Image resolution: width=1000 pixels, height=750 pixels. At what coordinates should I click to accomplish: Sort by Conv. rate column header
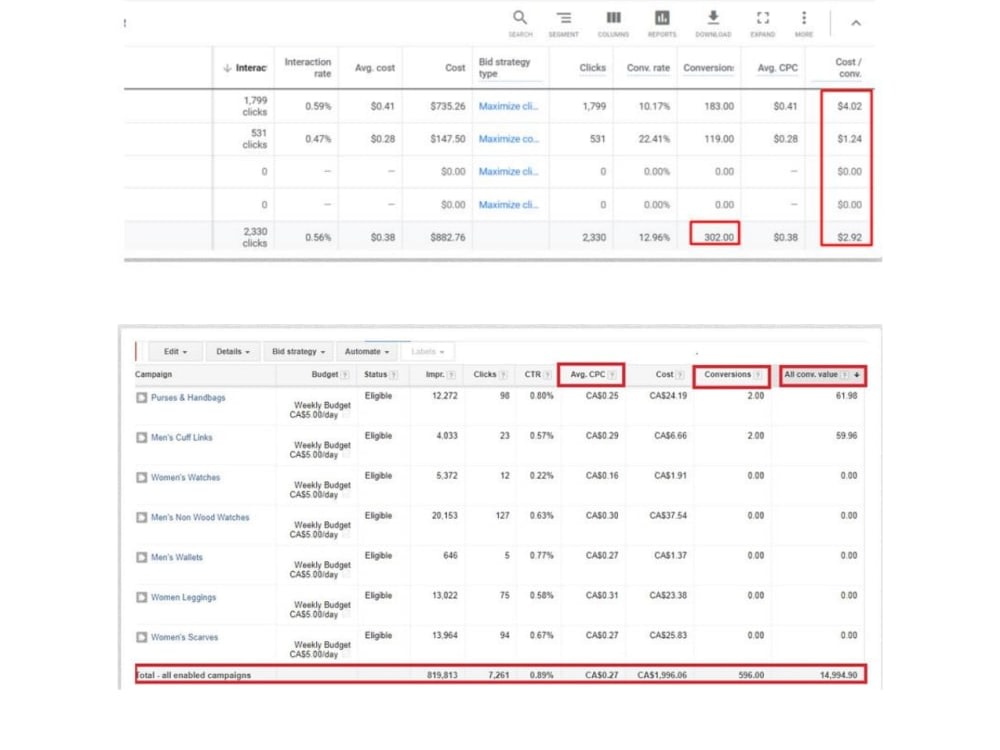tap(648, 68)
